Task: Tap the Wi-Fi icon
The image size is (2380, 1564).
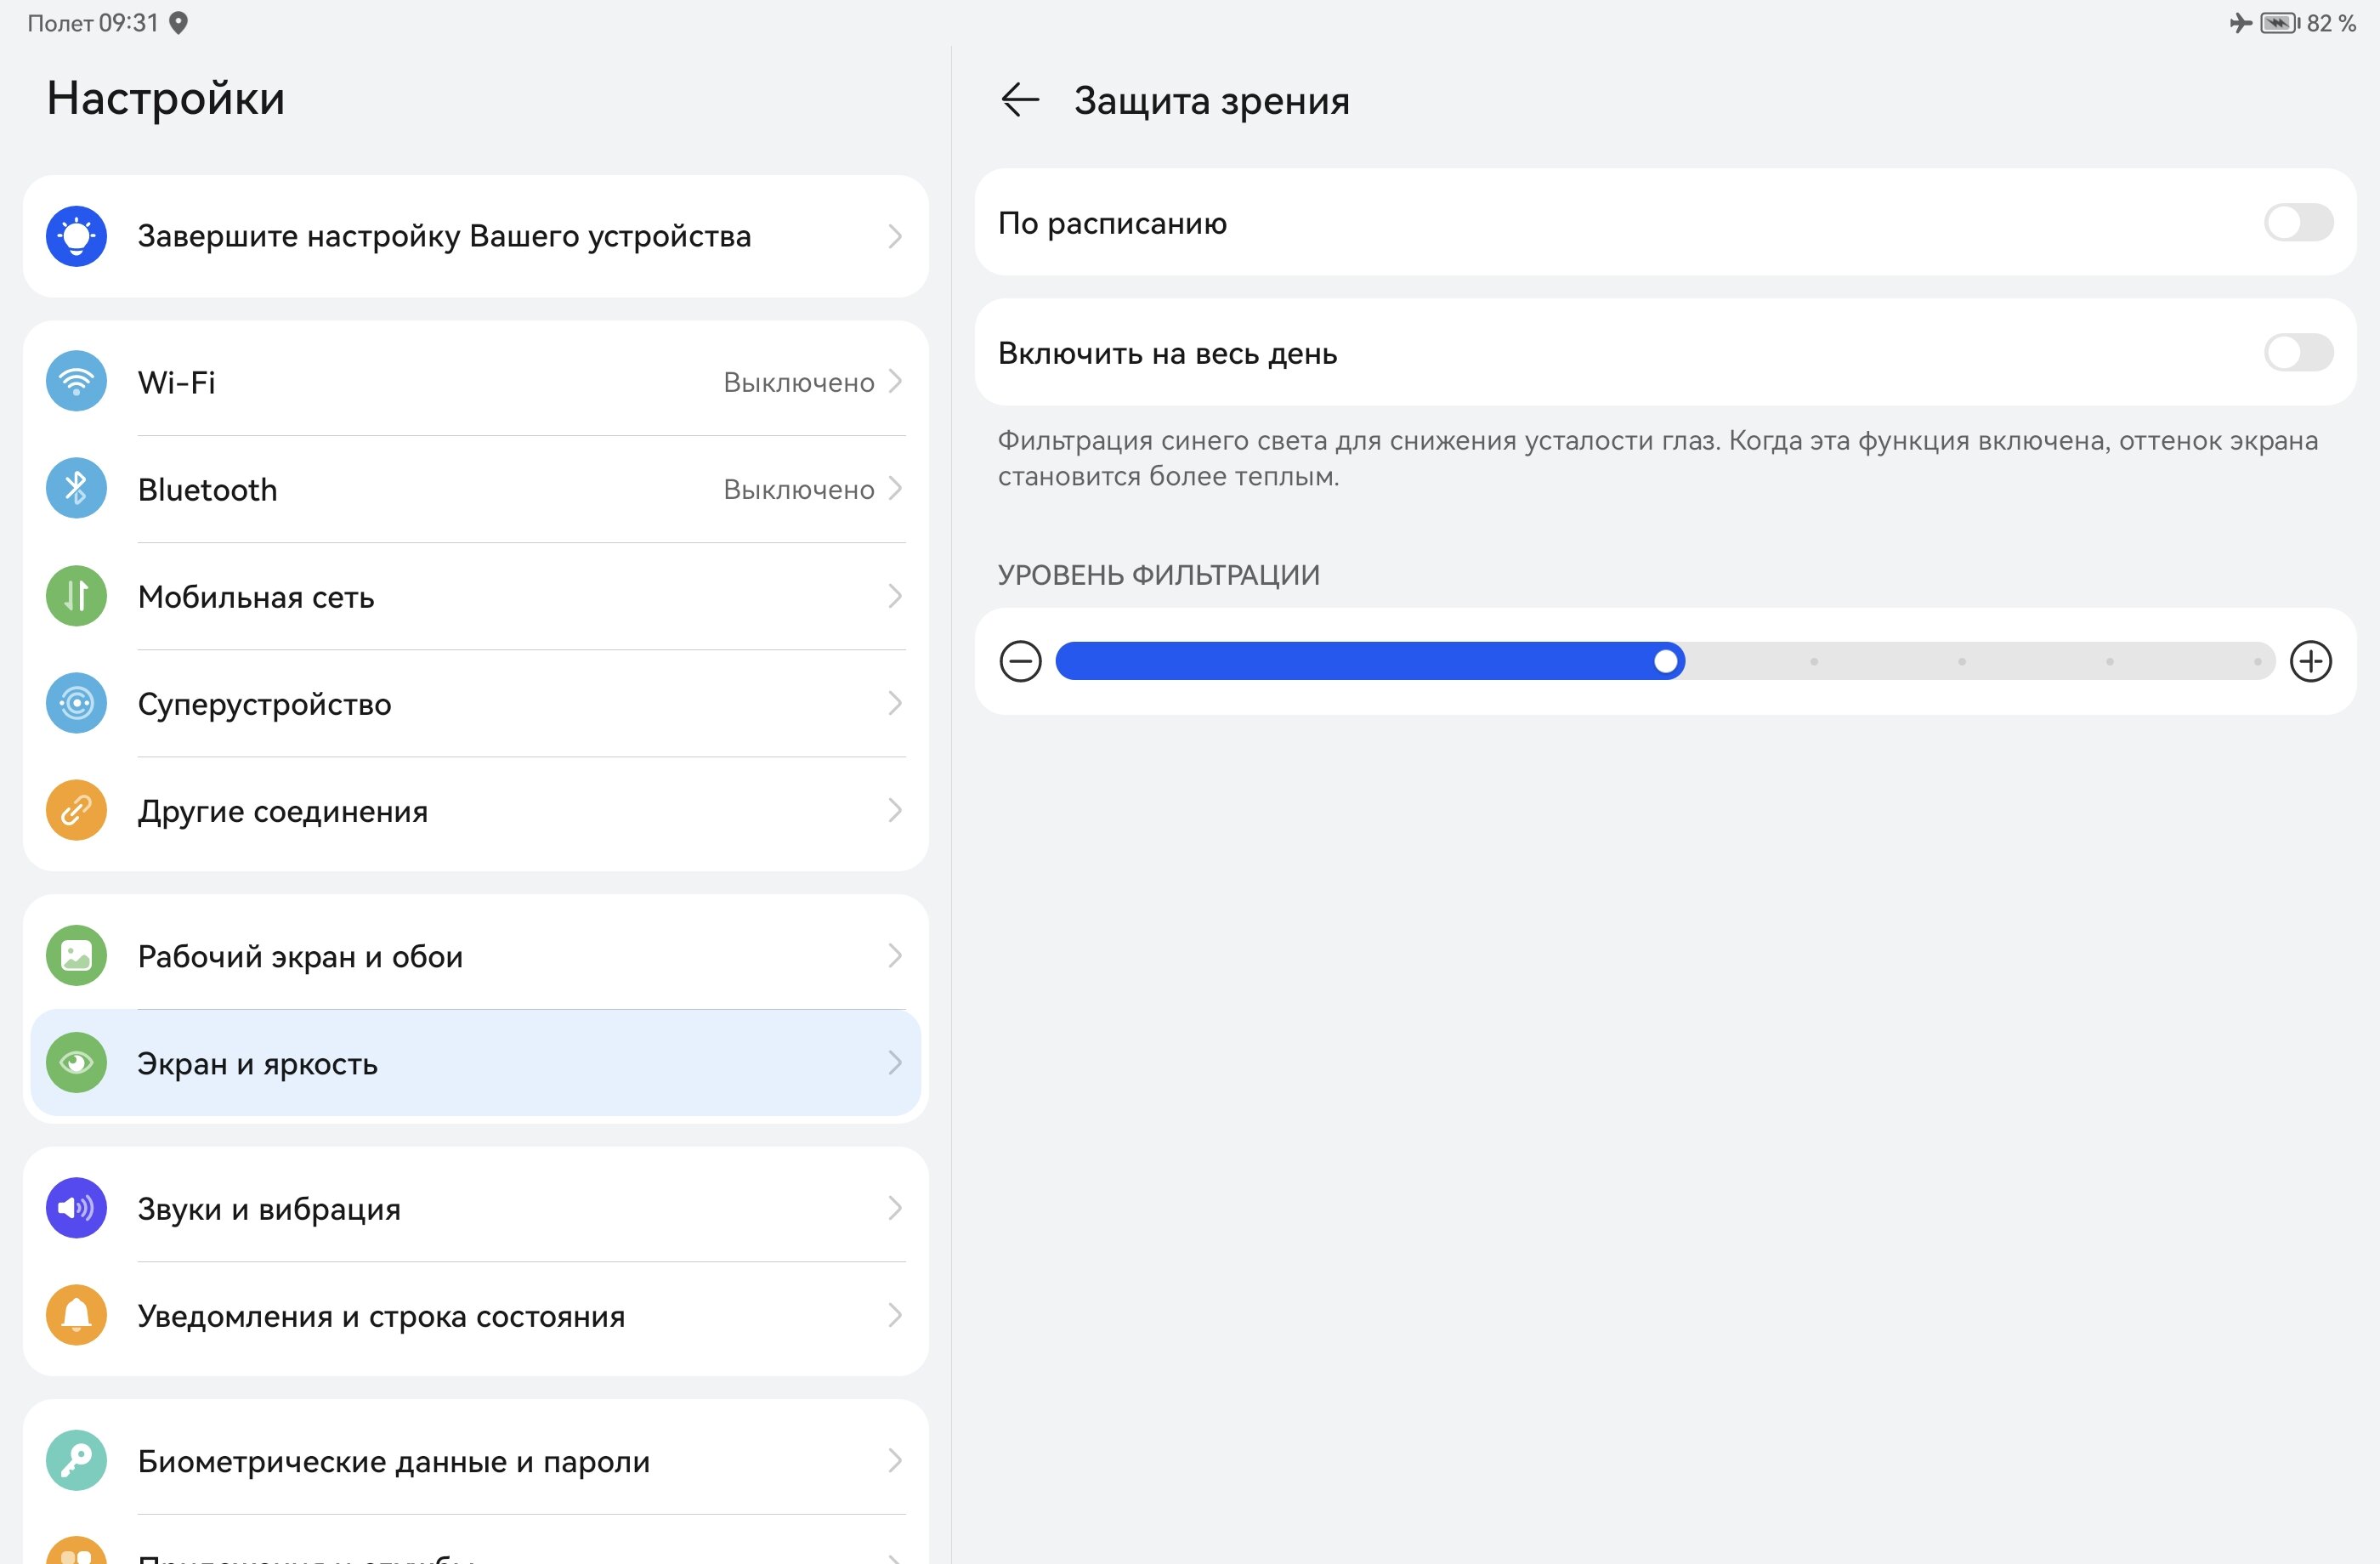Action: tap(76, 381)
